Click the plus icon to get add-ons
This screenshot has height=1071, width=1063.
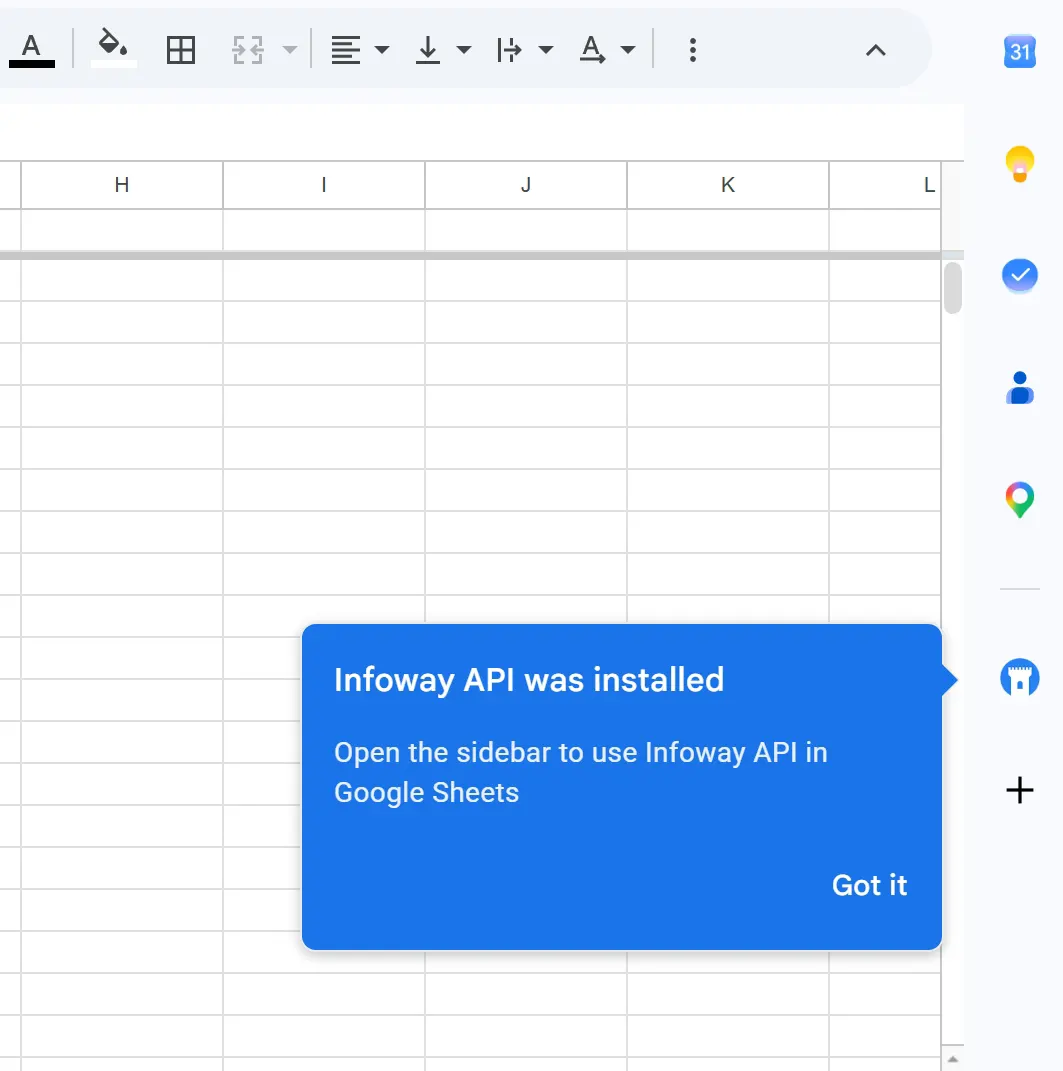point(1019,790)
